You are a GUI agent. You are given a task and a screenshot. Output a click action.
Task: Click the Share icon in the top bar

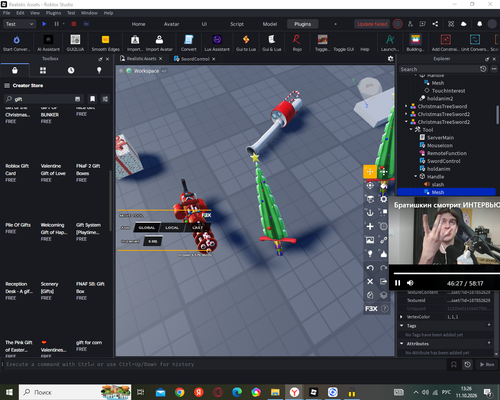tap(435, 24)
